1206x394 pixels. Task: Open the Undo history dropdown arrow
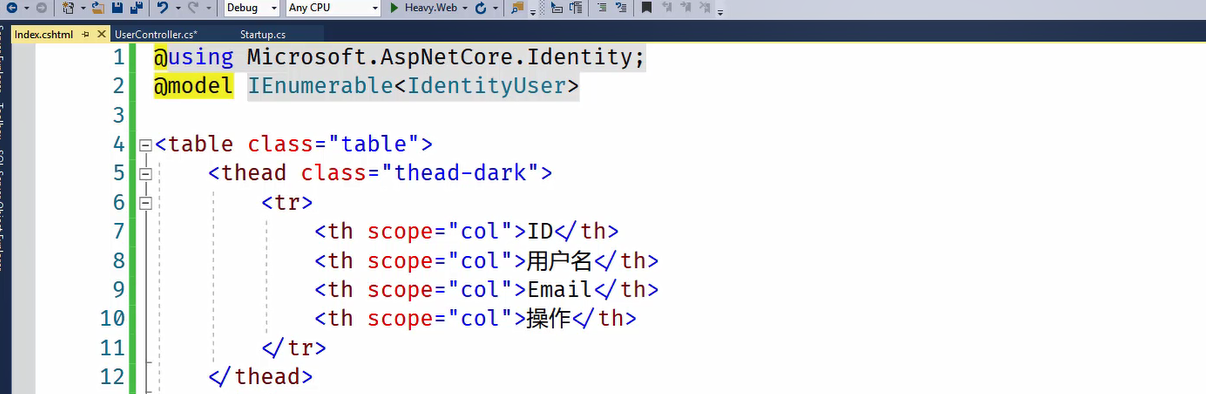click(178, 8)
